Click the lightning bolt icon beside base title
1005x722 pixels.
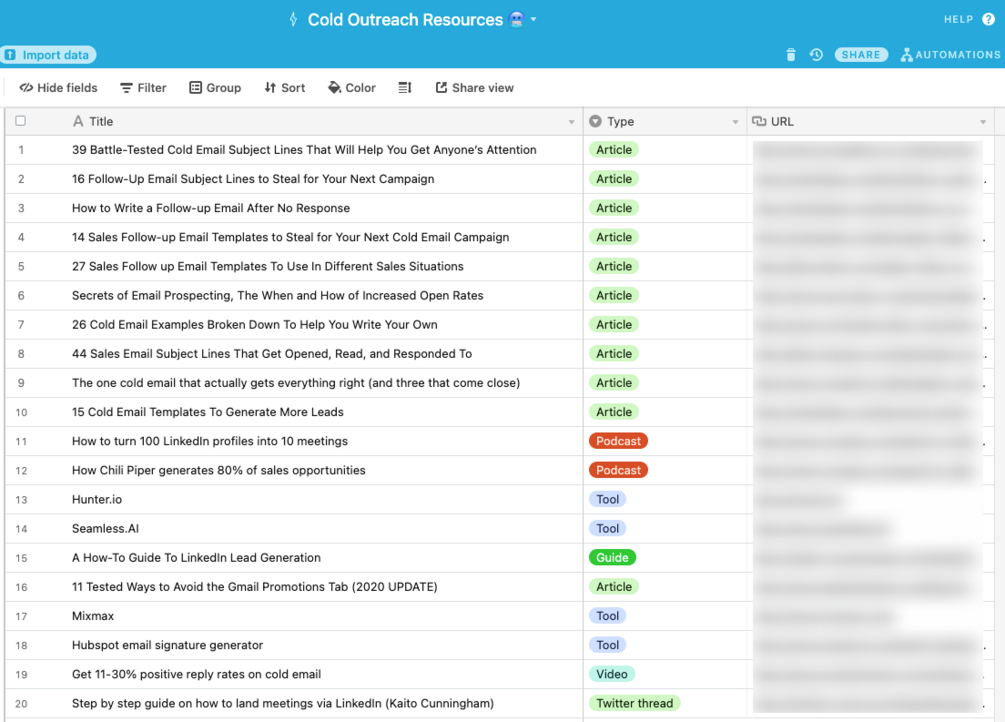pyautogui.click(x=294, y=19)
